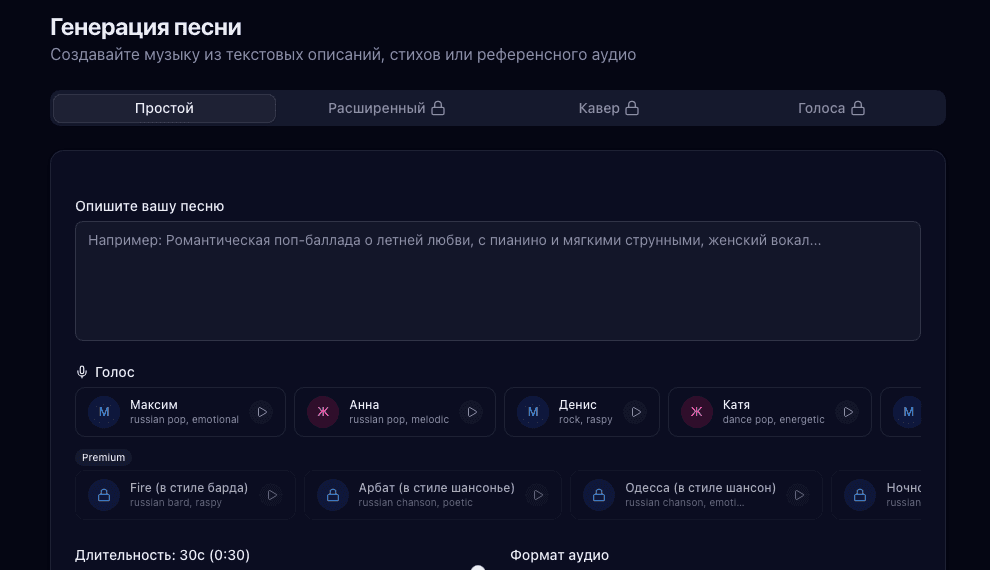Click the 'dance pop, energetic' tag text

click(x=773, y=420)
